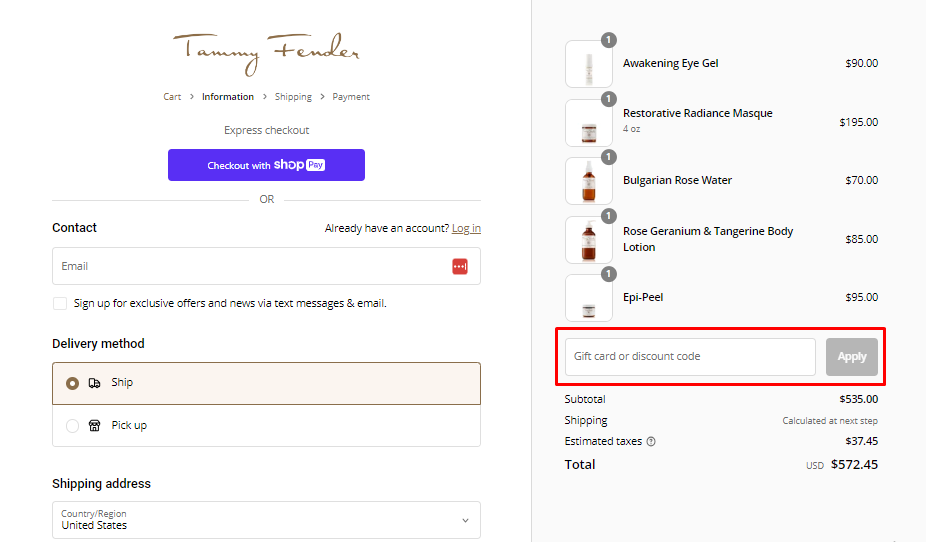Click the Bulgarian Rose Water thumbnail
The height and width of the screenshot is (542, 926).
pos(589,181)
